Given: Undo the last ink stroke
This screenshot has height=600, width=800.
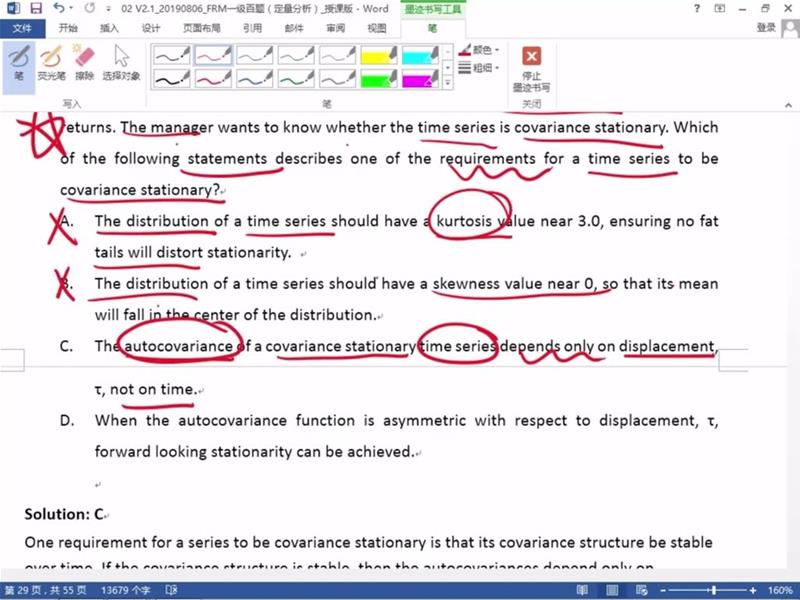Looking at the screenshot, I should click(x=59, y=8).
